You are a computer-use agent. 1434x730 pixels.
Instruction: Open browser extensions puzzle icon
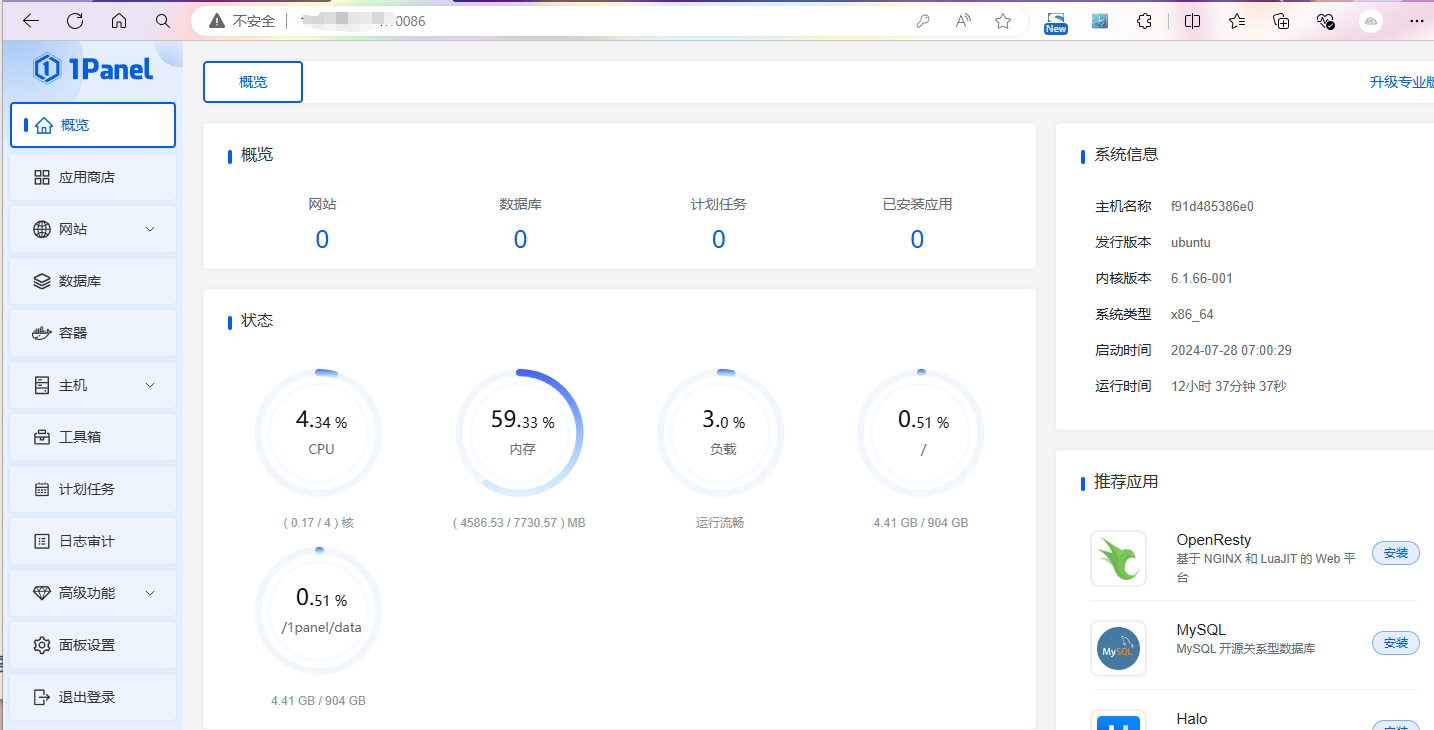pos(1145,20)
